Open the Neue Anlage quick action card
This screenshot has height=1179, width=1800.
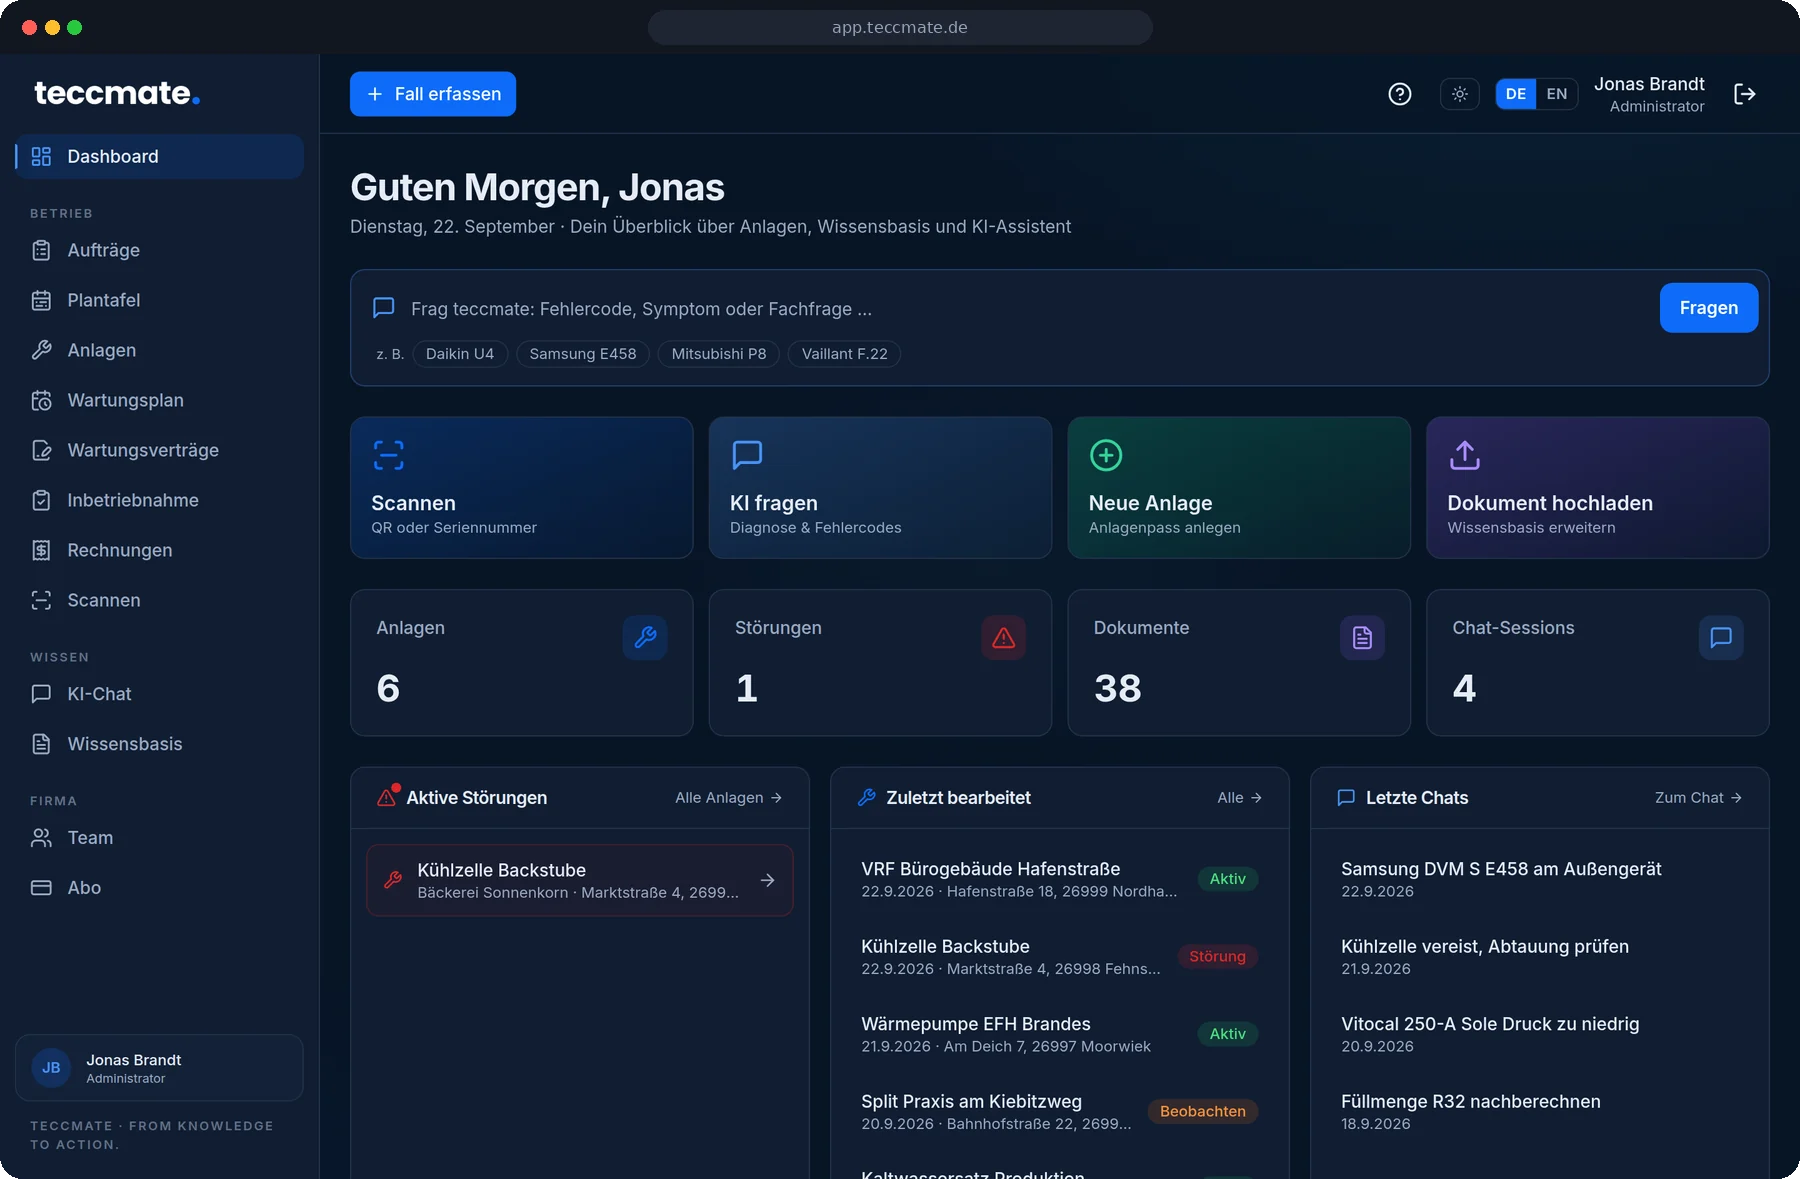(x=1239, y=488)
